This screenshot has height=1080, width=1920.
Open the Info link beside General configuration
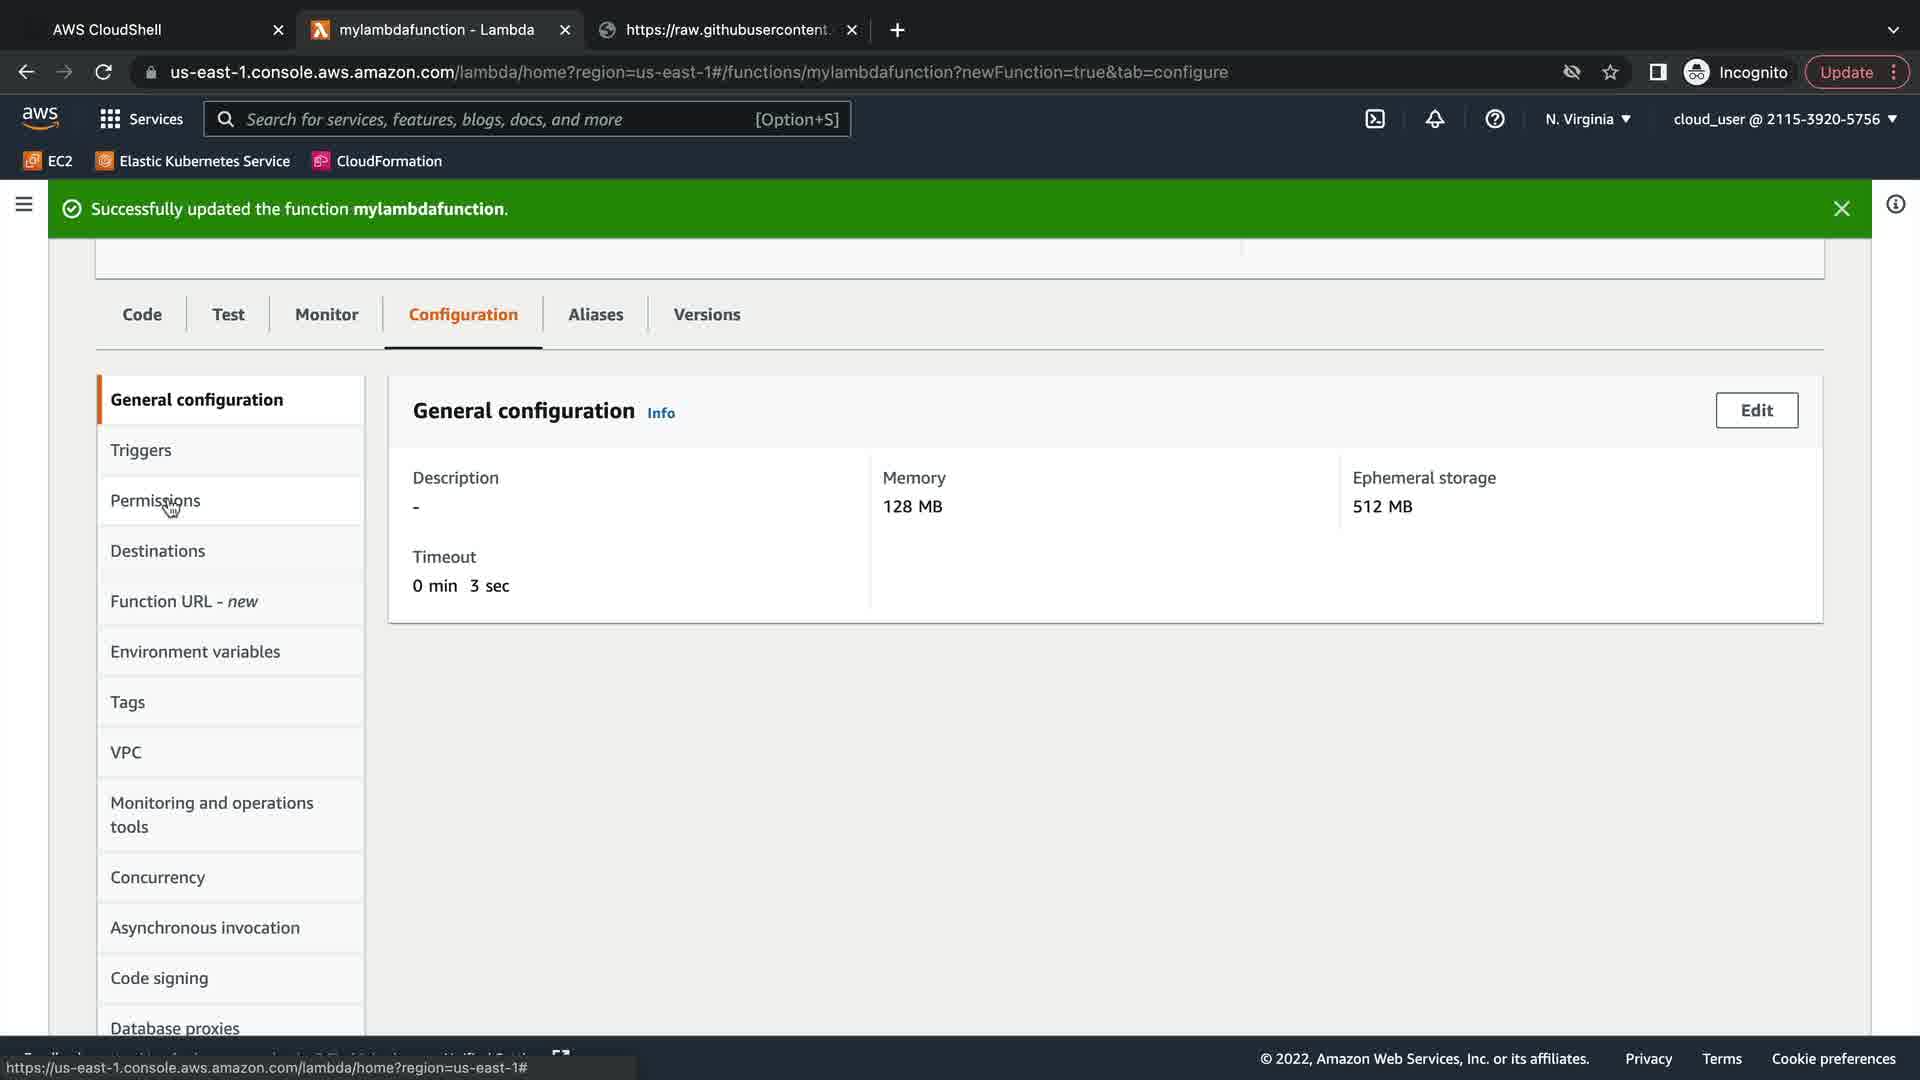tap(660, 413)
